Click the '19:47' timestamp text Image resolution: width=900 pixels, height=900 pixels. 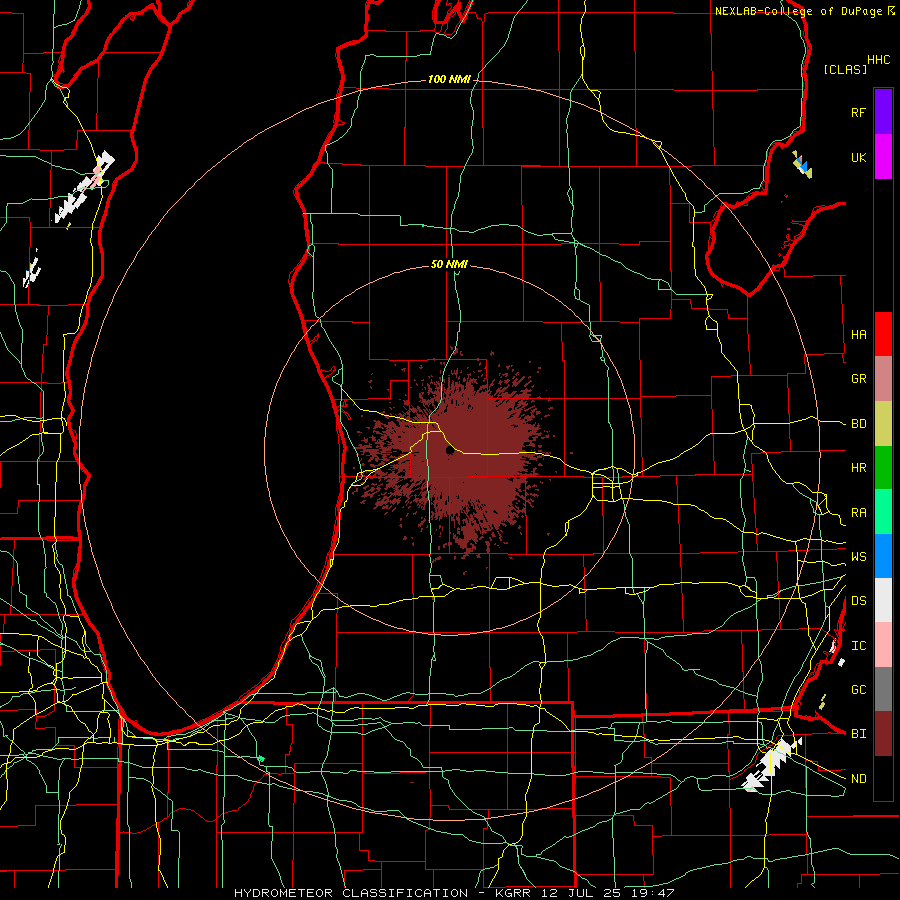(655, 893)
